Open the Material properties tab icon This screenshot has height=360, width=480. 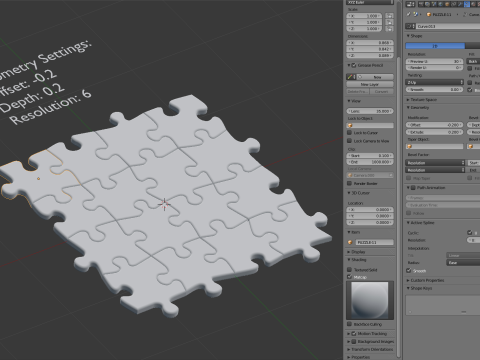coord(473,4)
